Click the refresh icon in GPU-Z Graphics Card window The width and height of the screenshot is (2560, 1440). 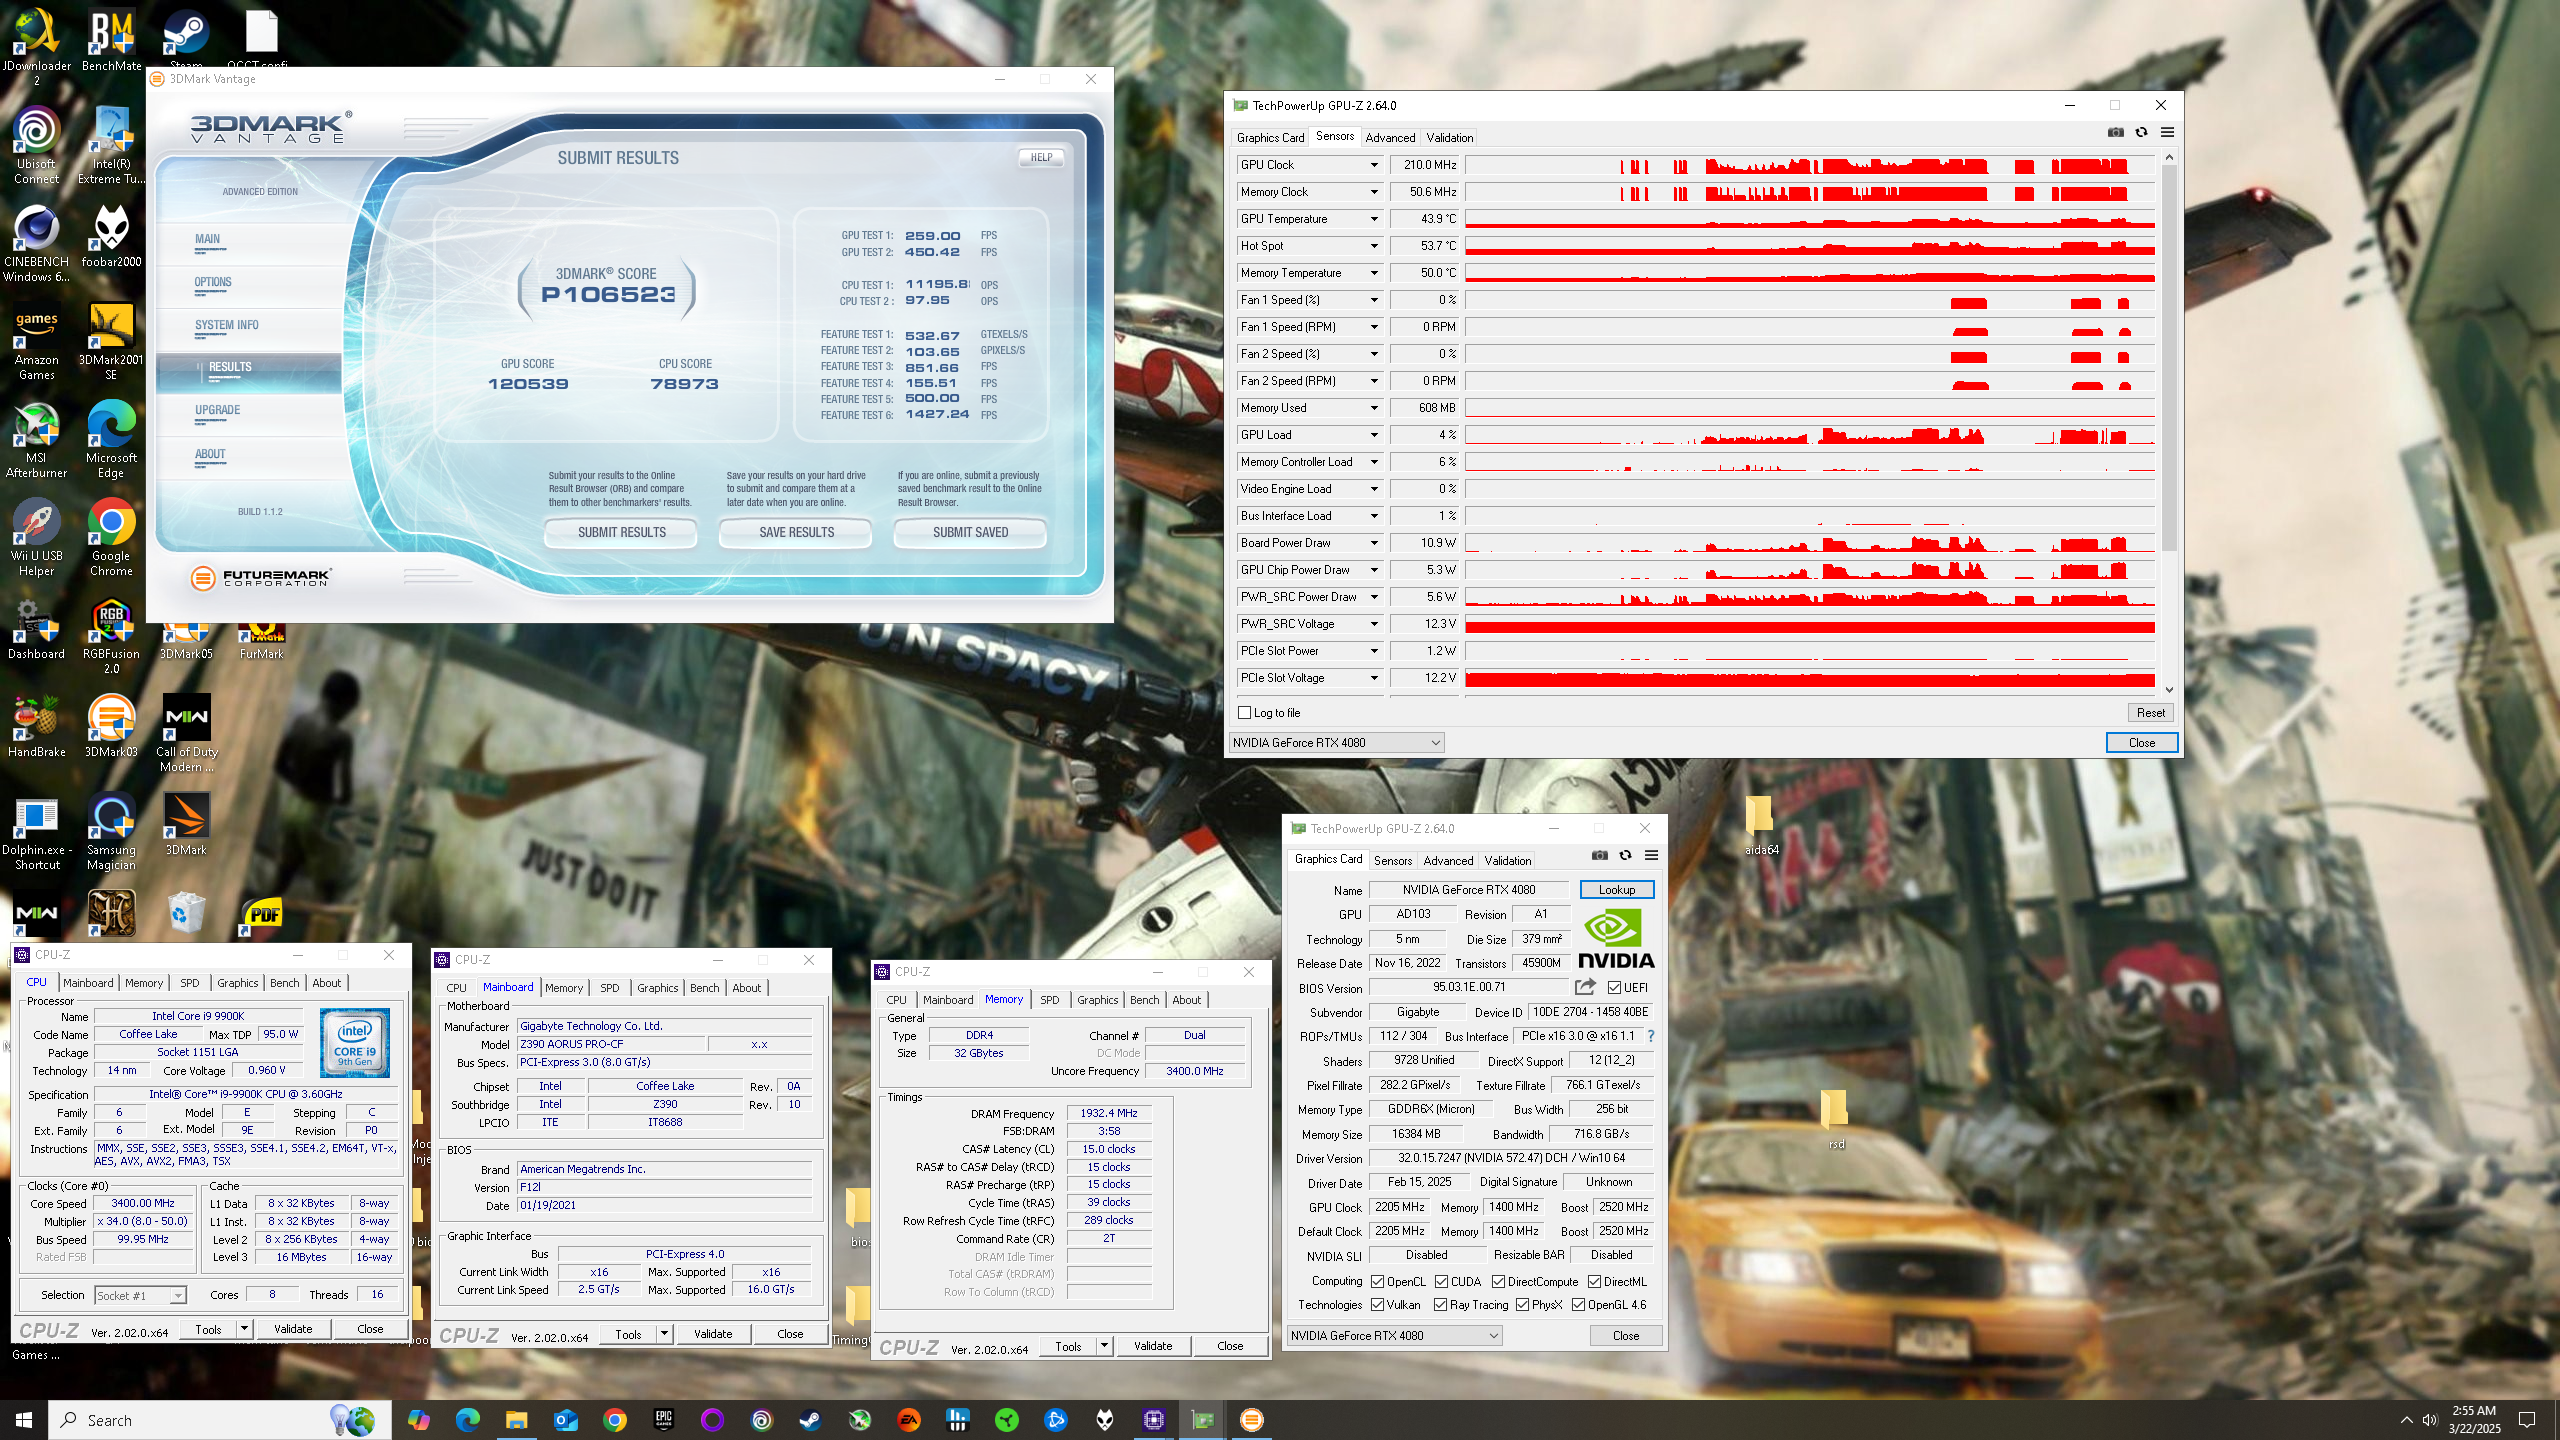(x=1625, y=855)
